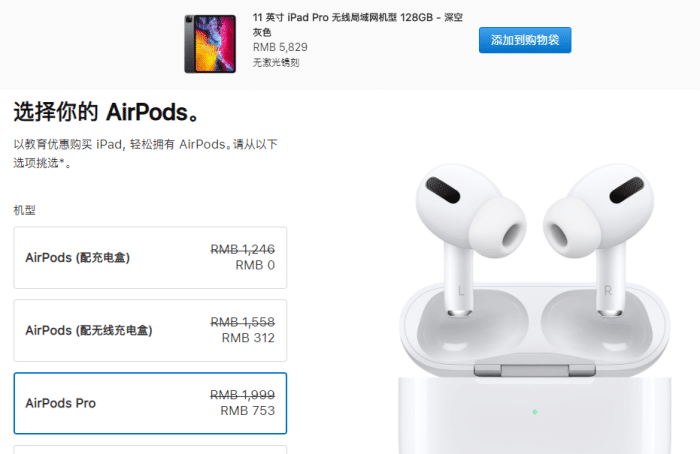Screen dimensions: 700x454
Task: Click the 11 英寸 iPad Pro title text
Action: click(358, 24)
